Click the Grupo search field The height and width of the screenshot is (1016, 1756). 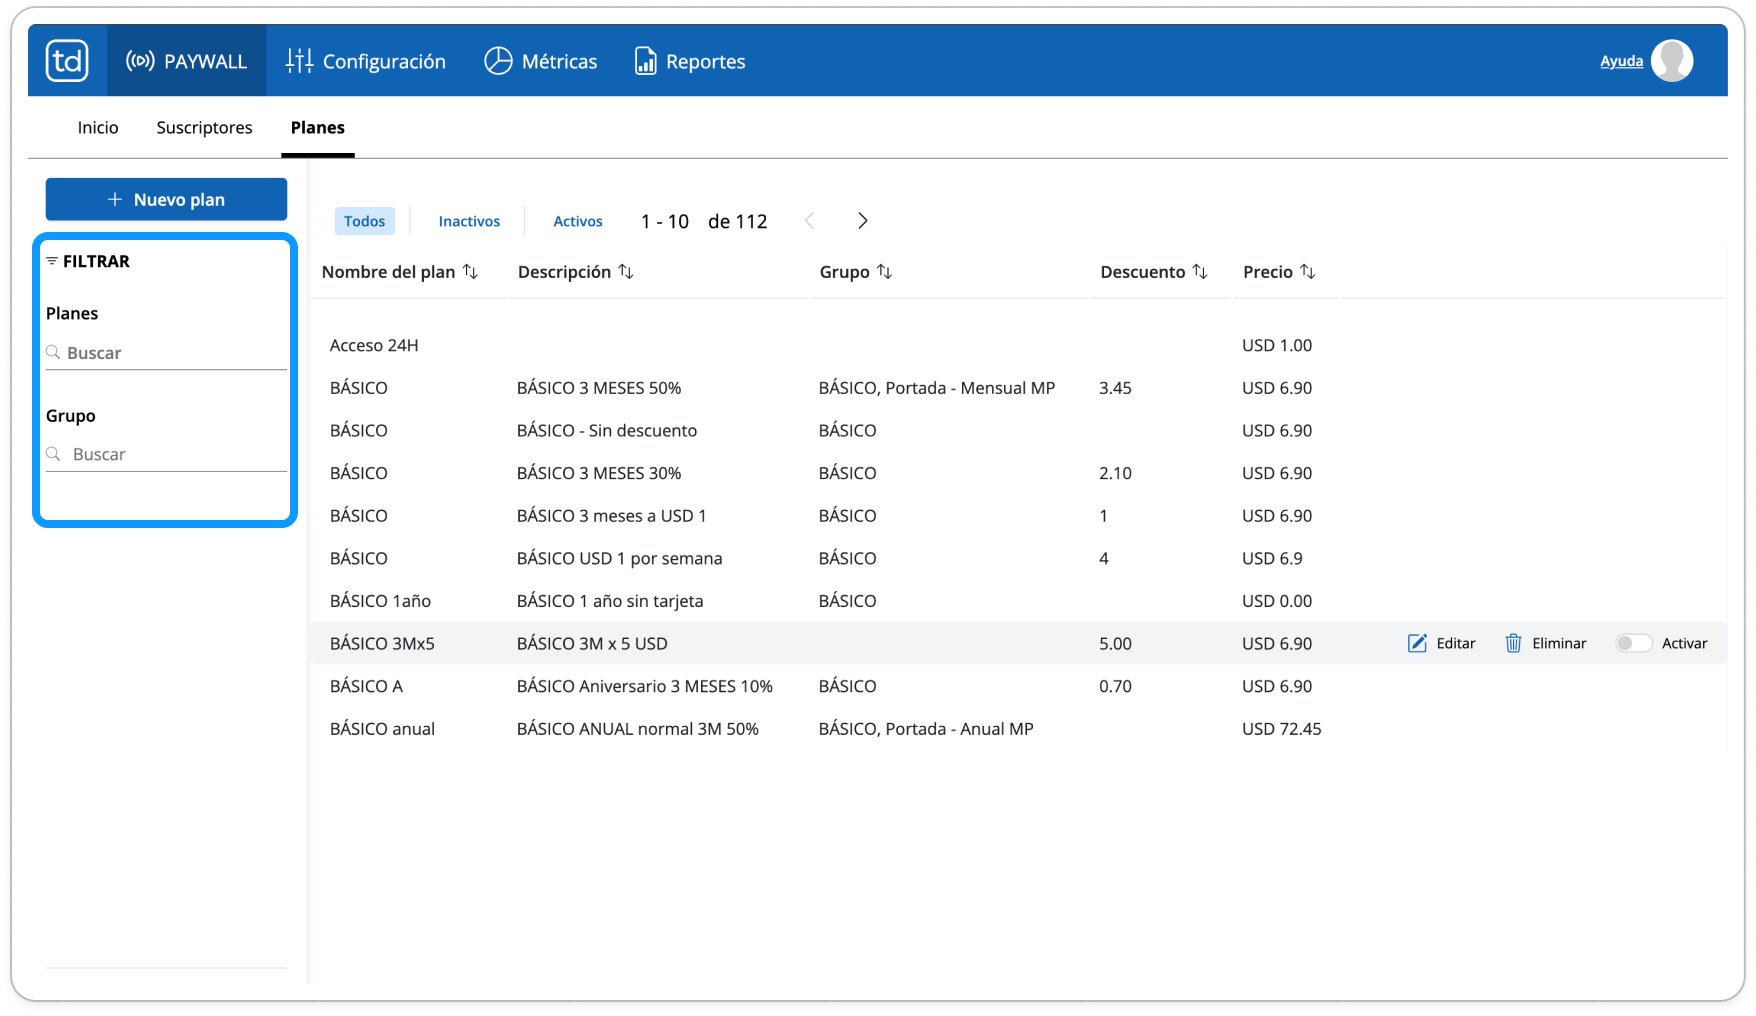[166, 454]
